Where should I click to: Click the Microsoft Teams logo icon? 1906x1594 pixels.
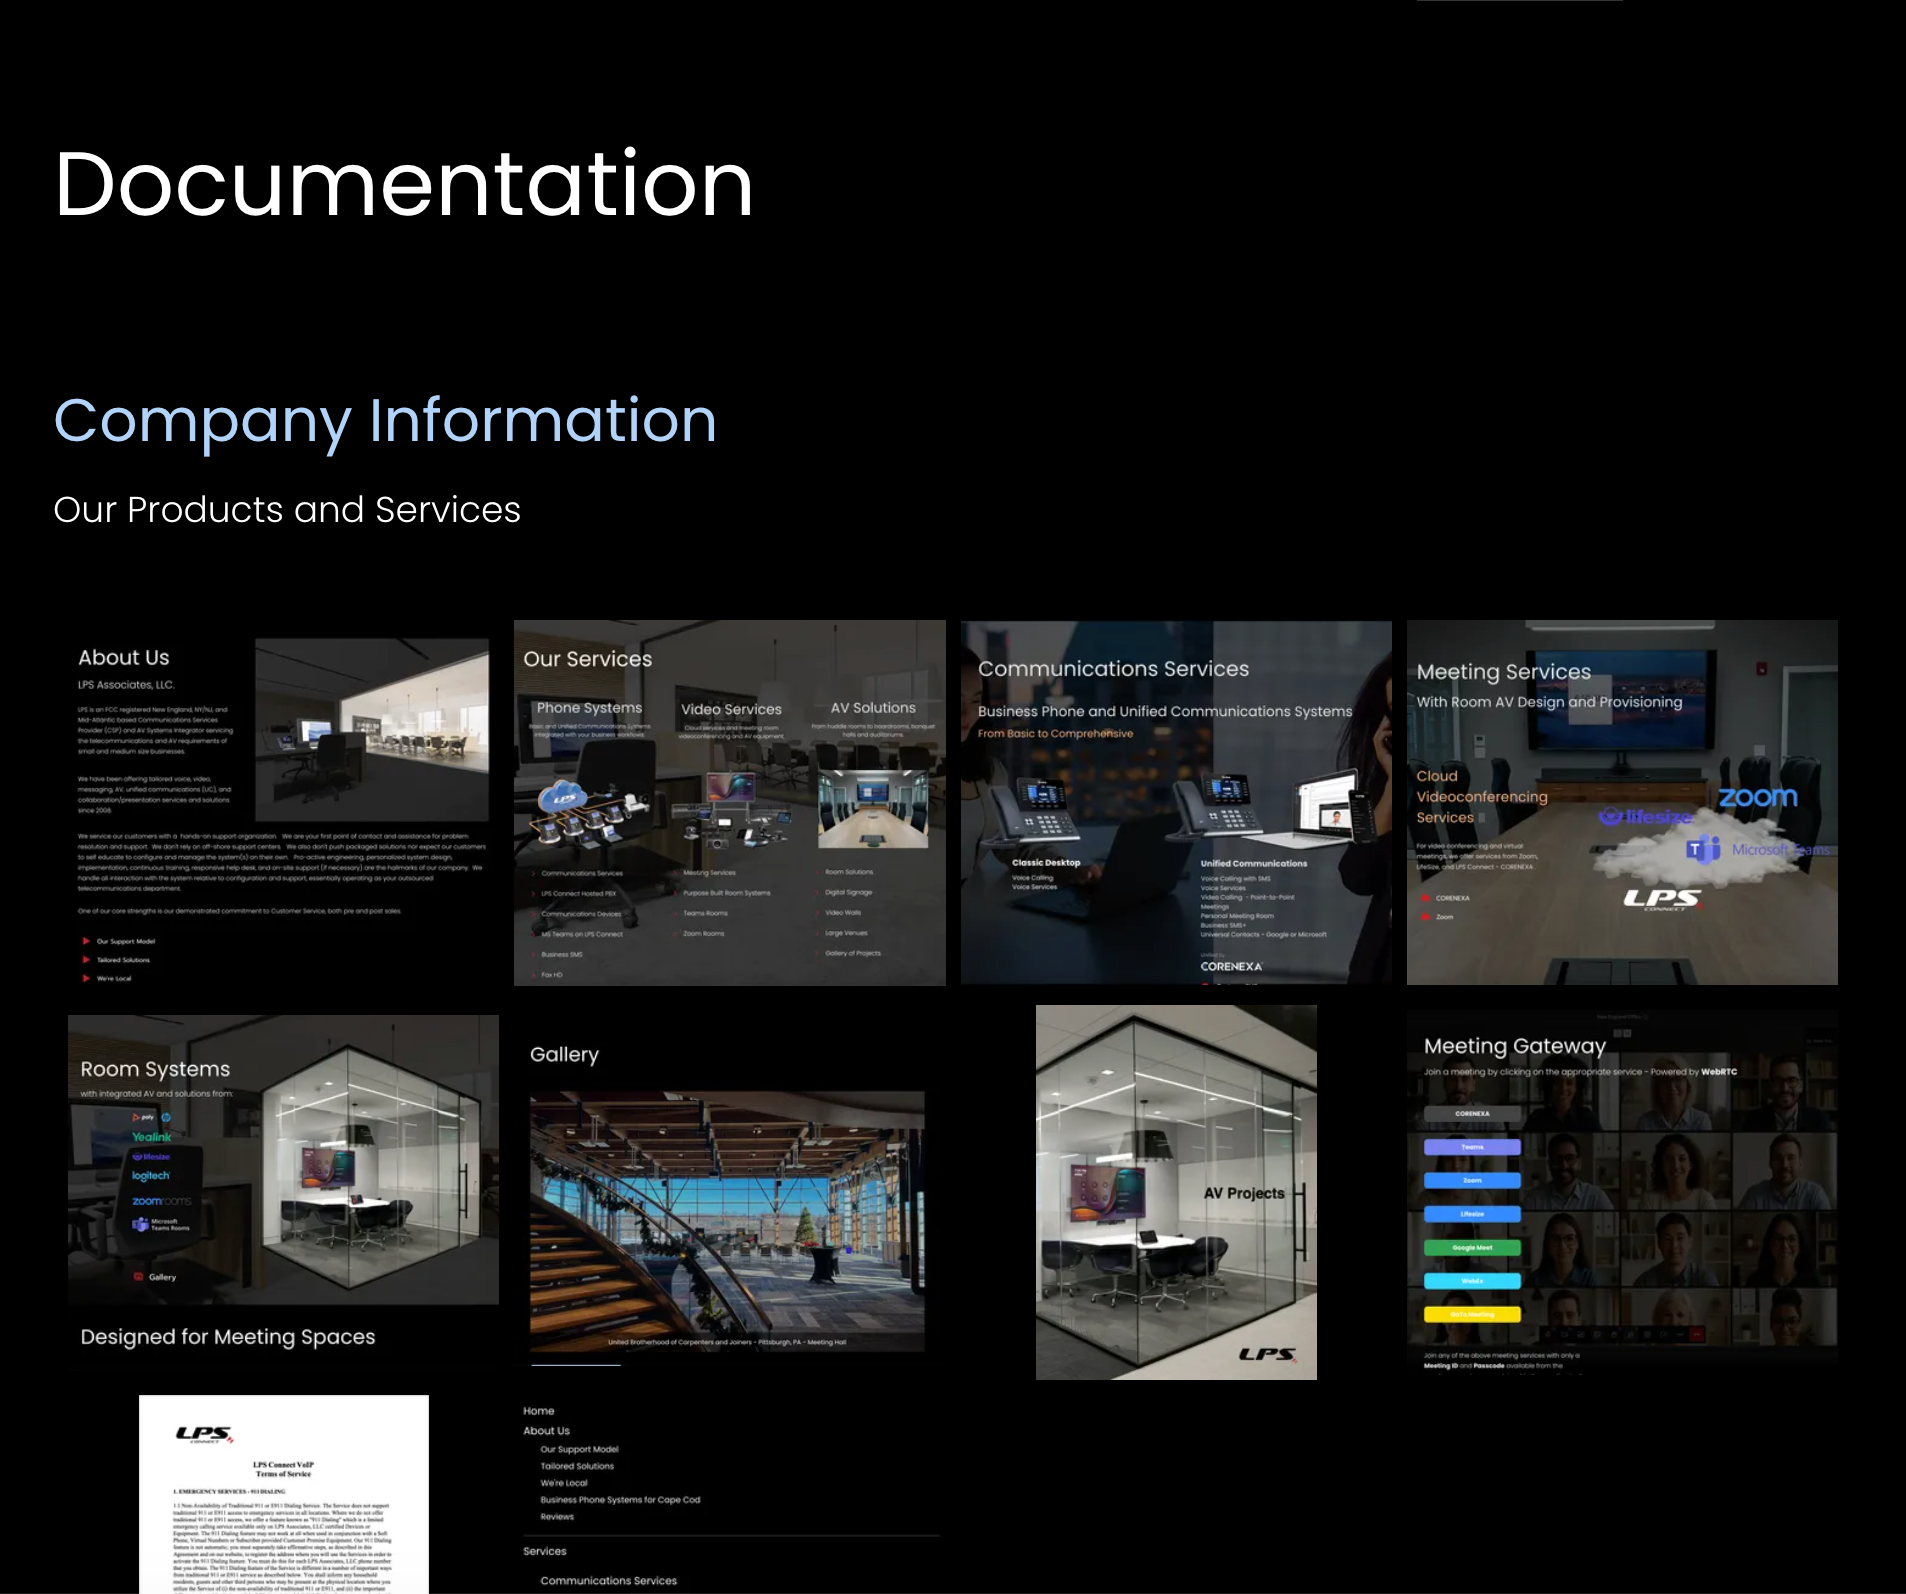click(x=1703, y=850)
